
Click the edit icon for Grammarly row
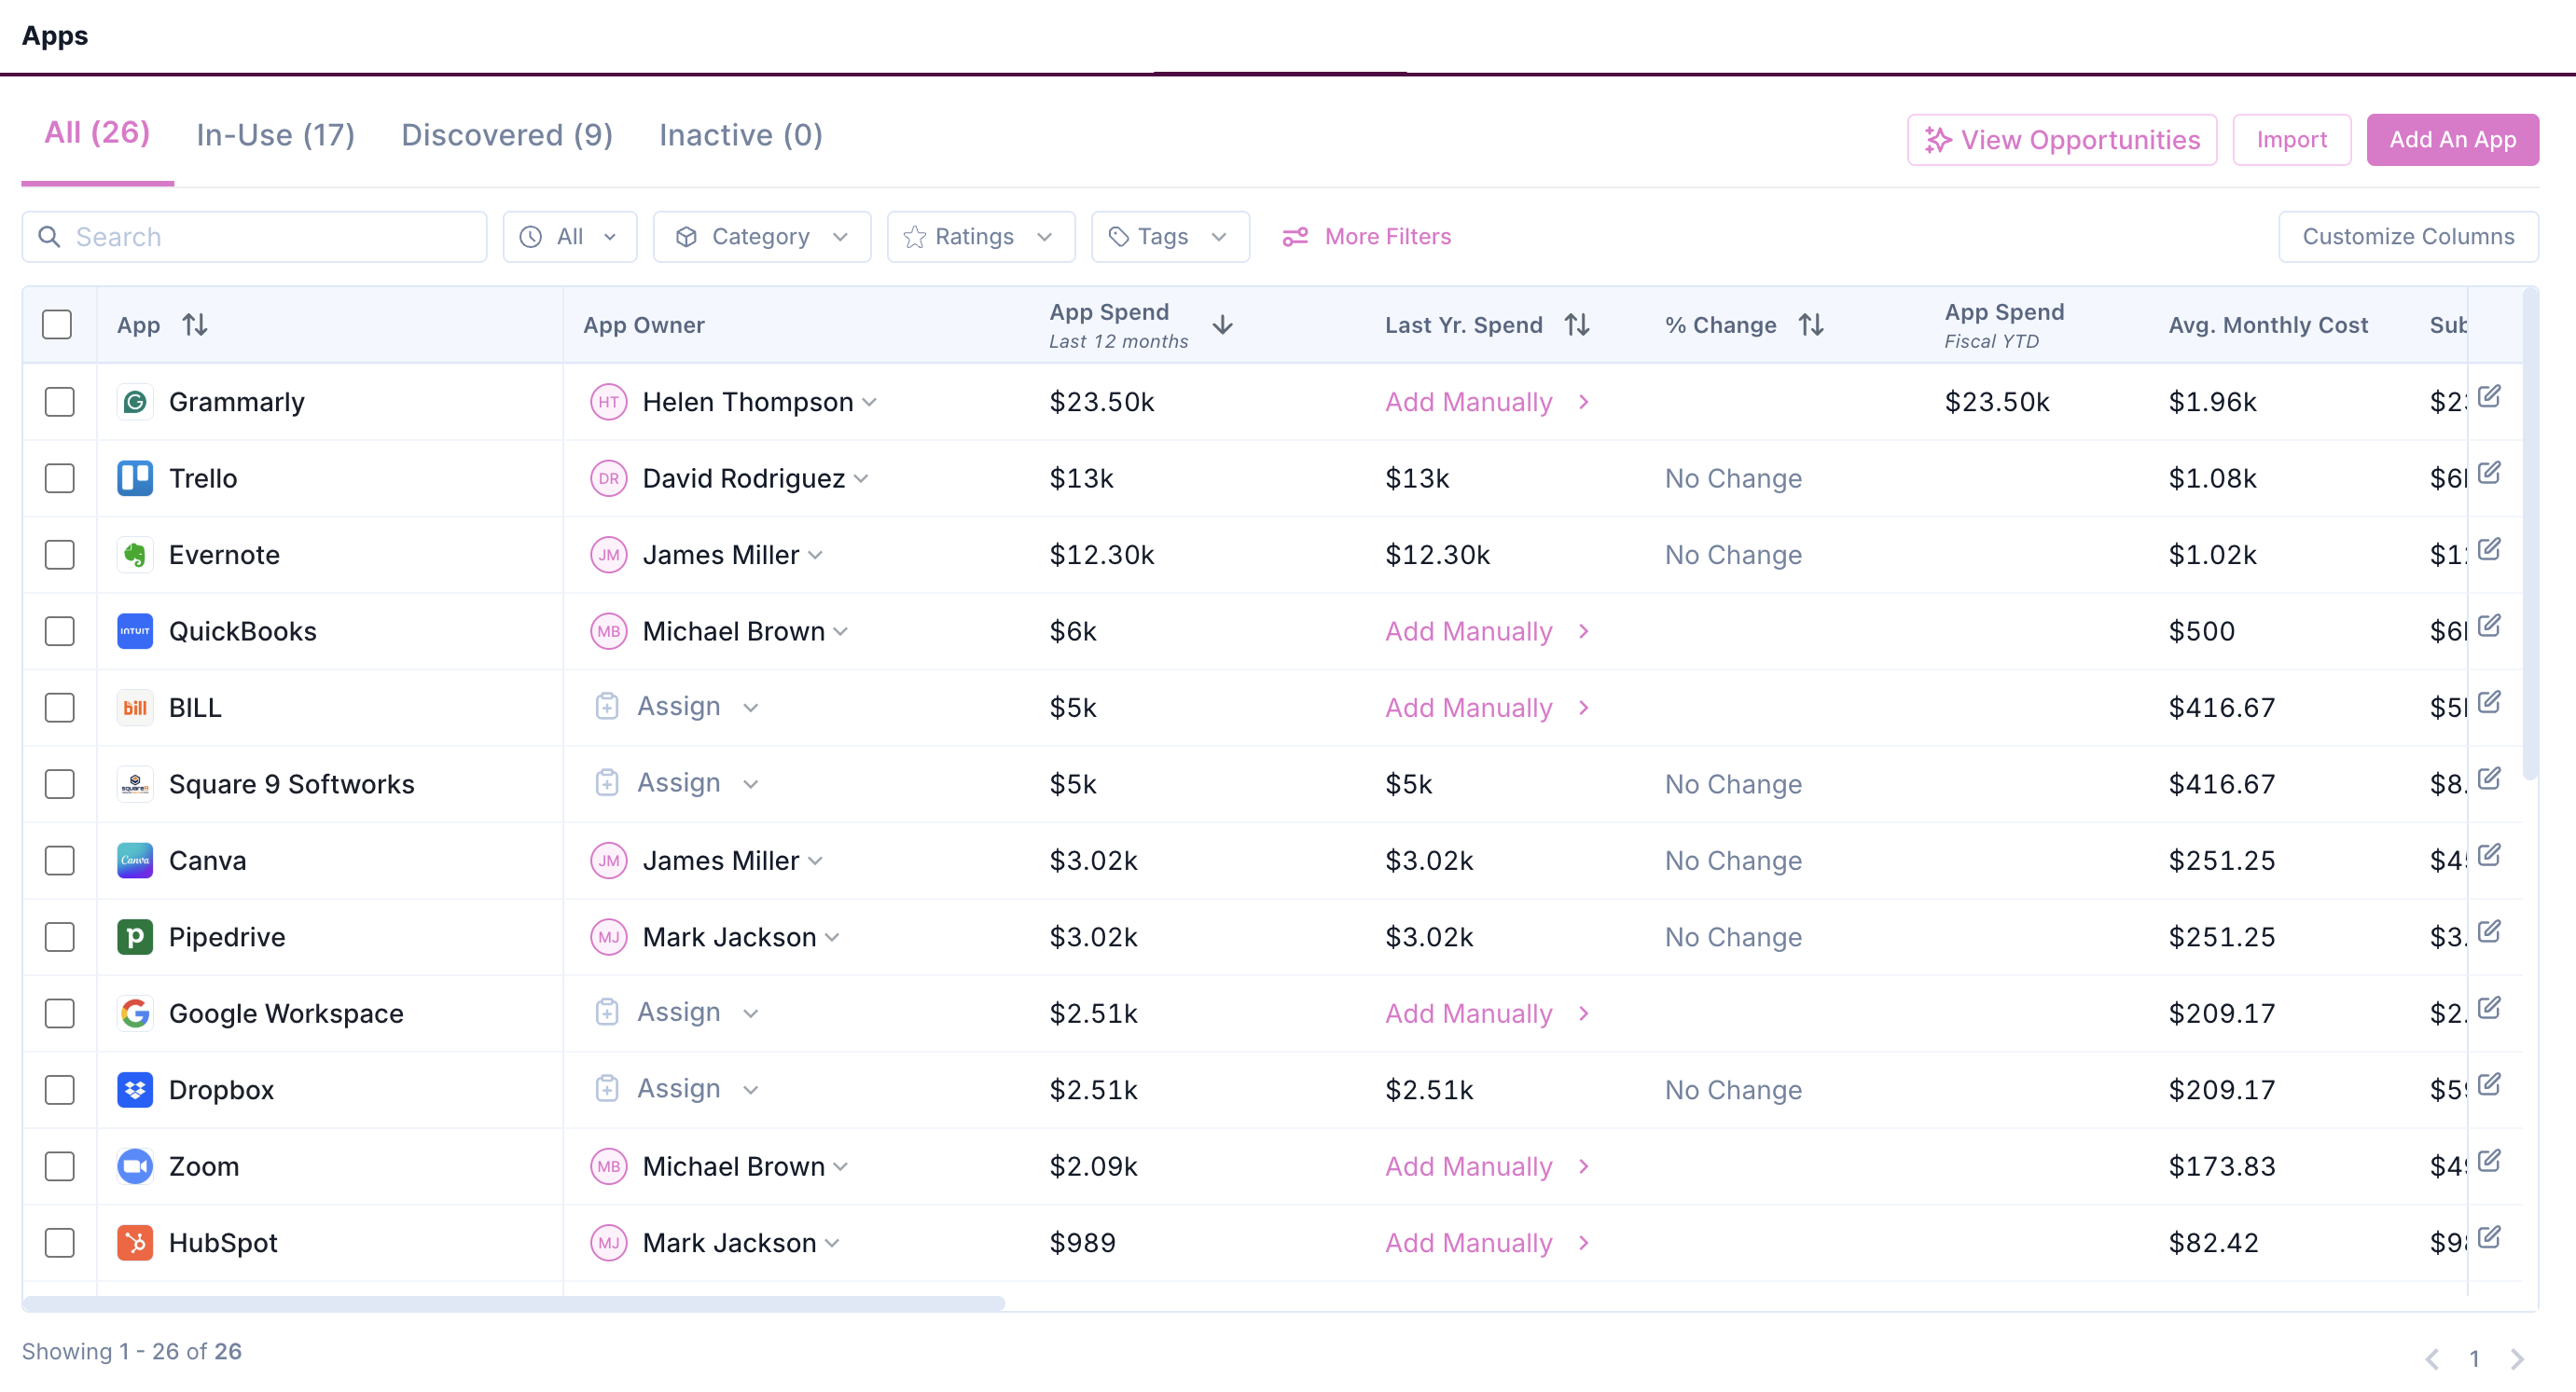point(2489,396)
